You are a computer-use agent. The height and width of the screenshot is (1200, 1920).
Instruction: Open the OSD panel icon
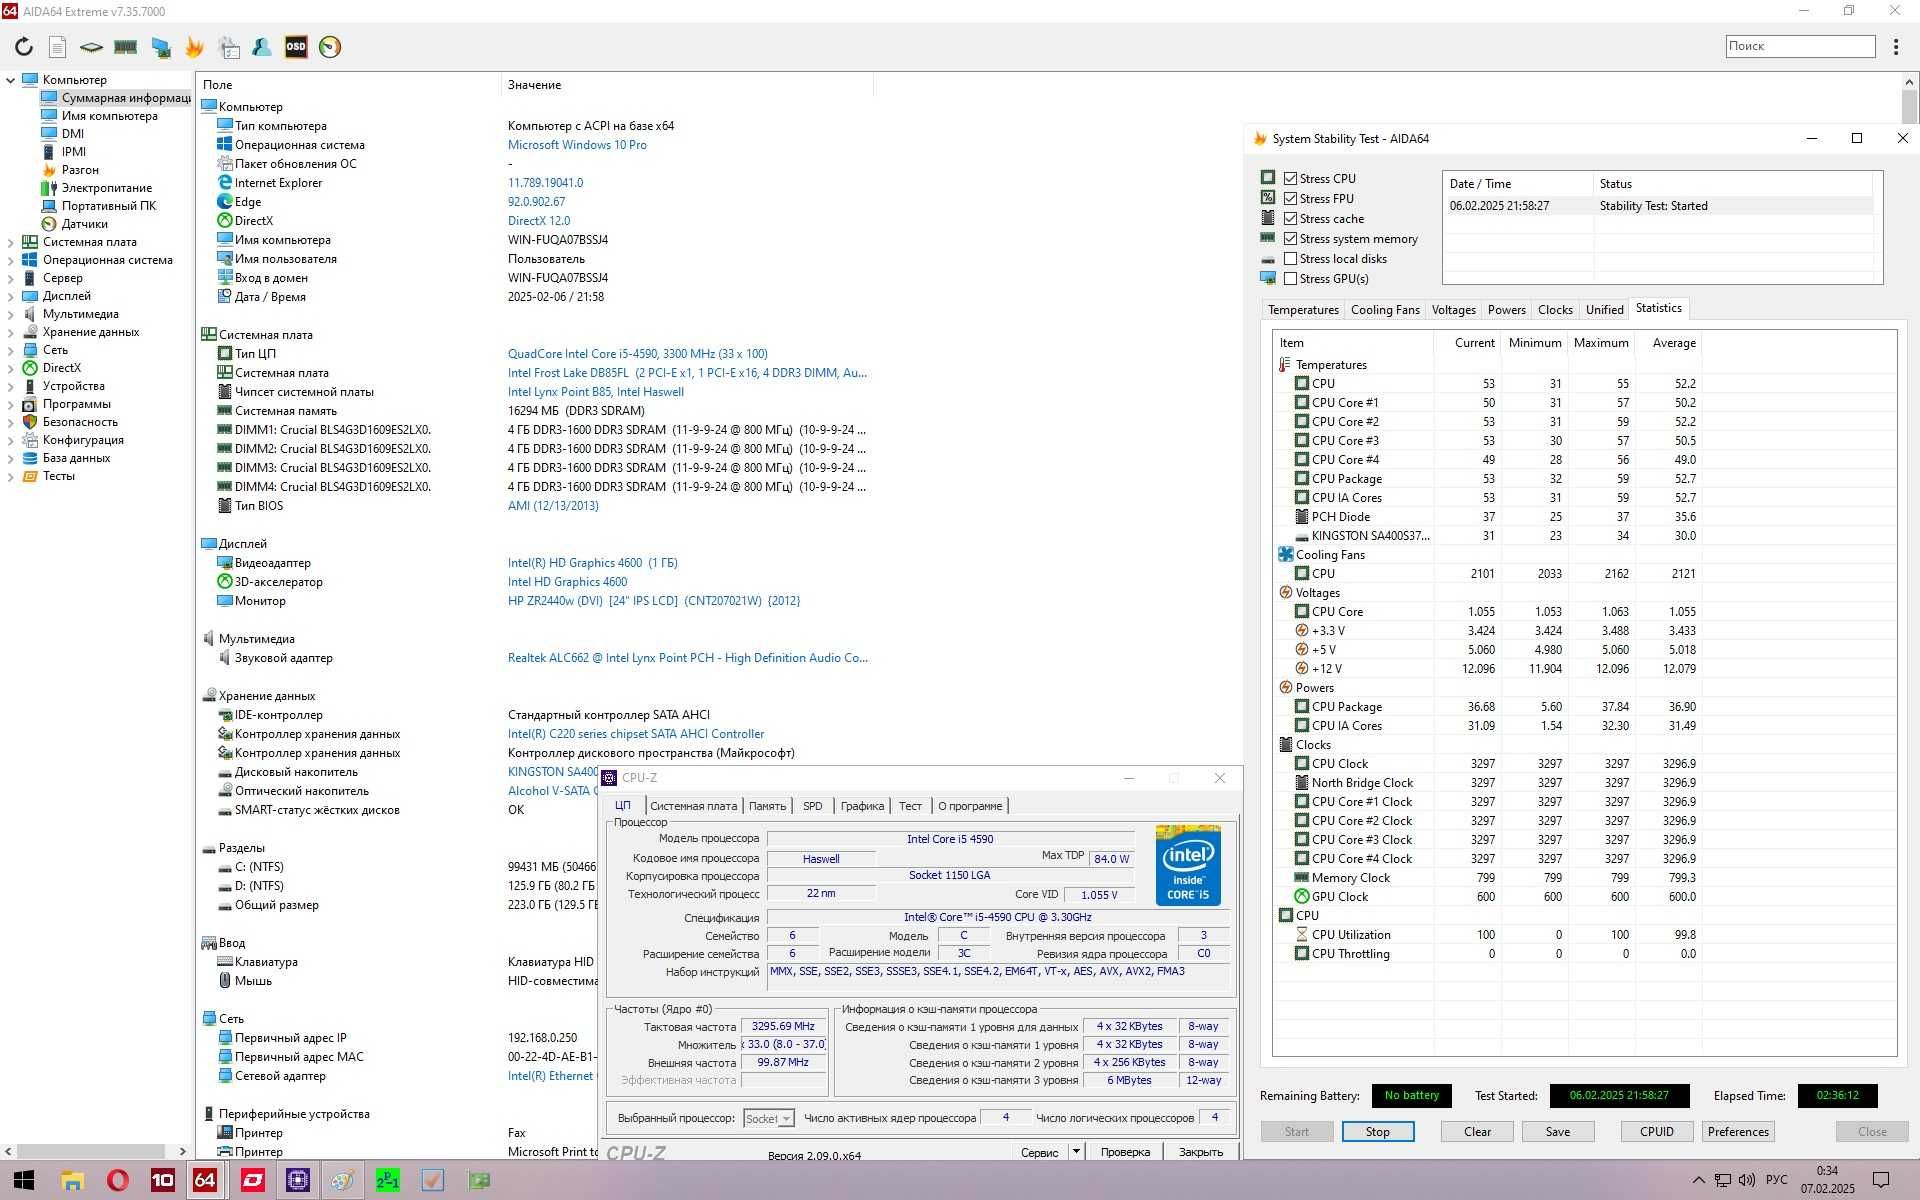point(296,47)
